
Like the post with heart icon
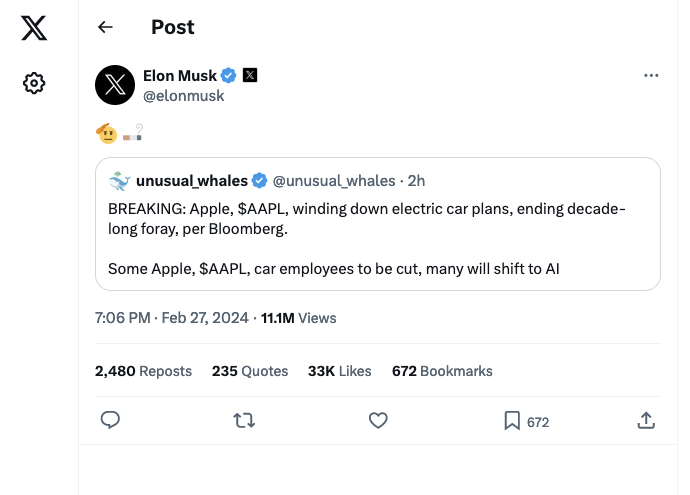pos(378,421)
